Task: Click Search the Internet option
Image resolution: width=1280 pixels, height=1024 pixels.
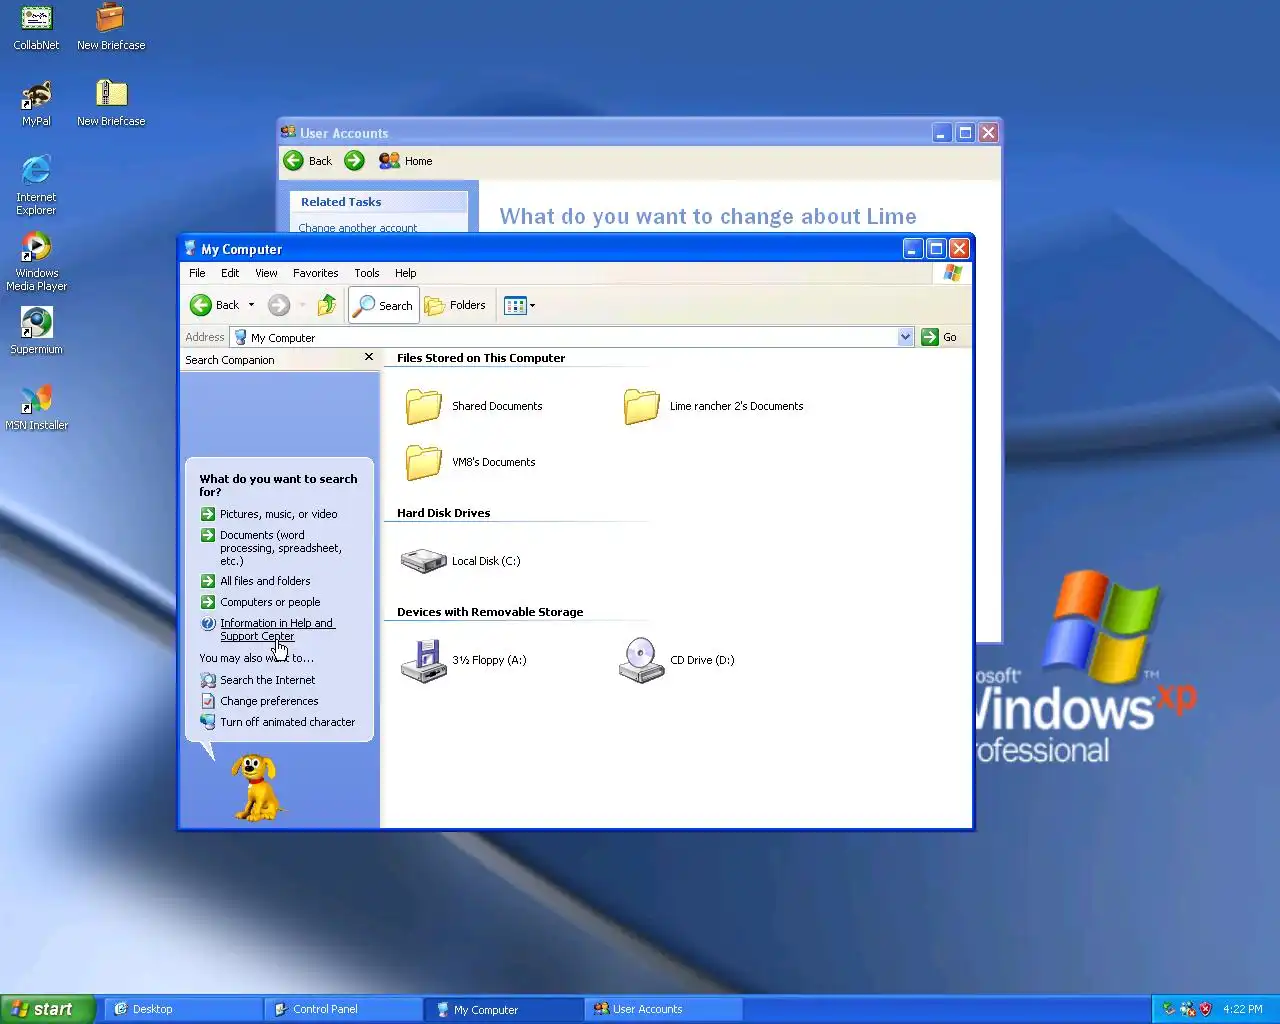Action: pyautogui.click(x=258, y=680)
